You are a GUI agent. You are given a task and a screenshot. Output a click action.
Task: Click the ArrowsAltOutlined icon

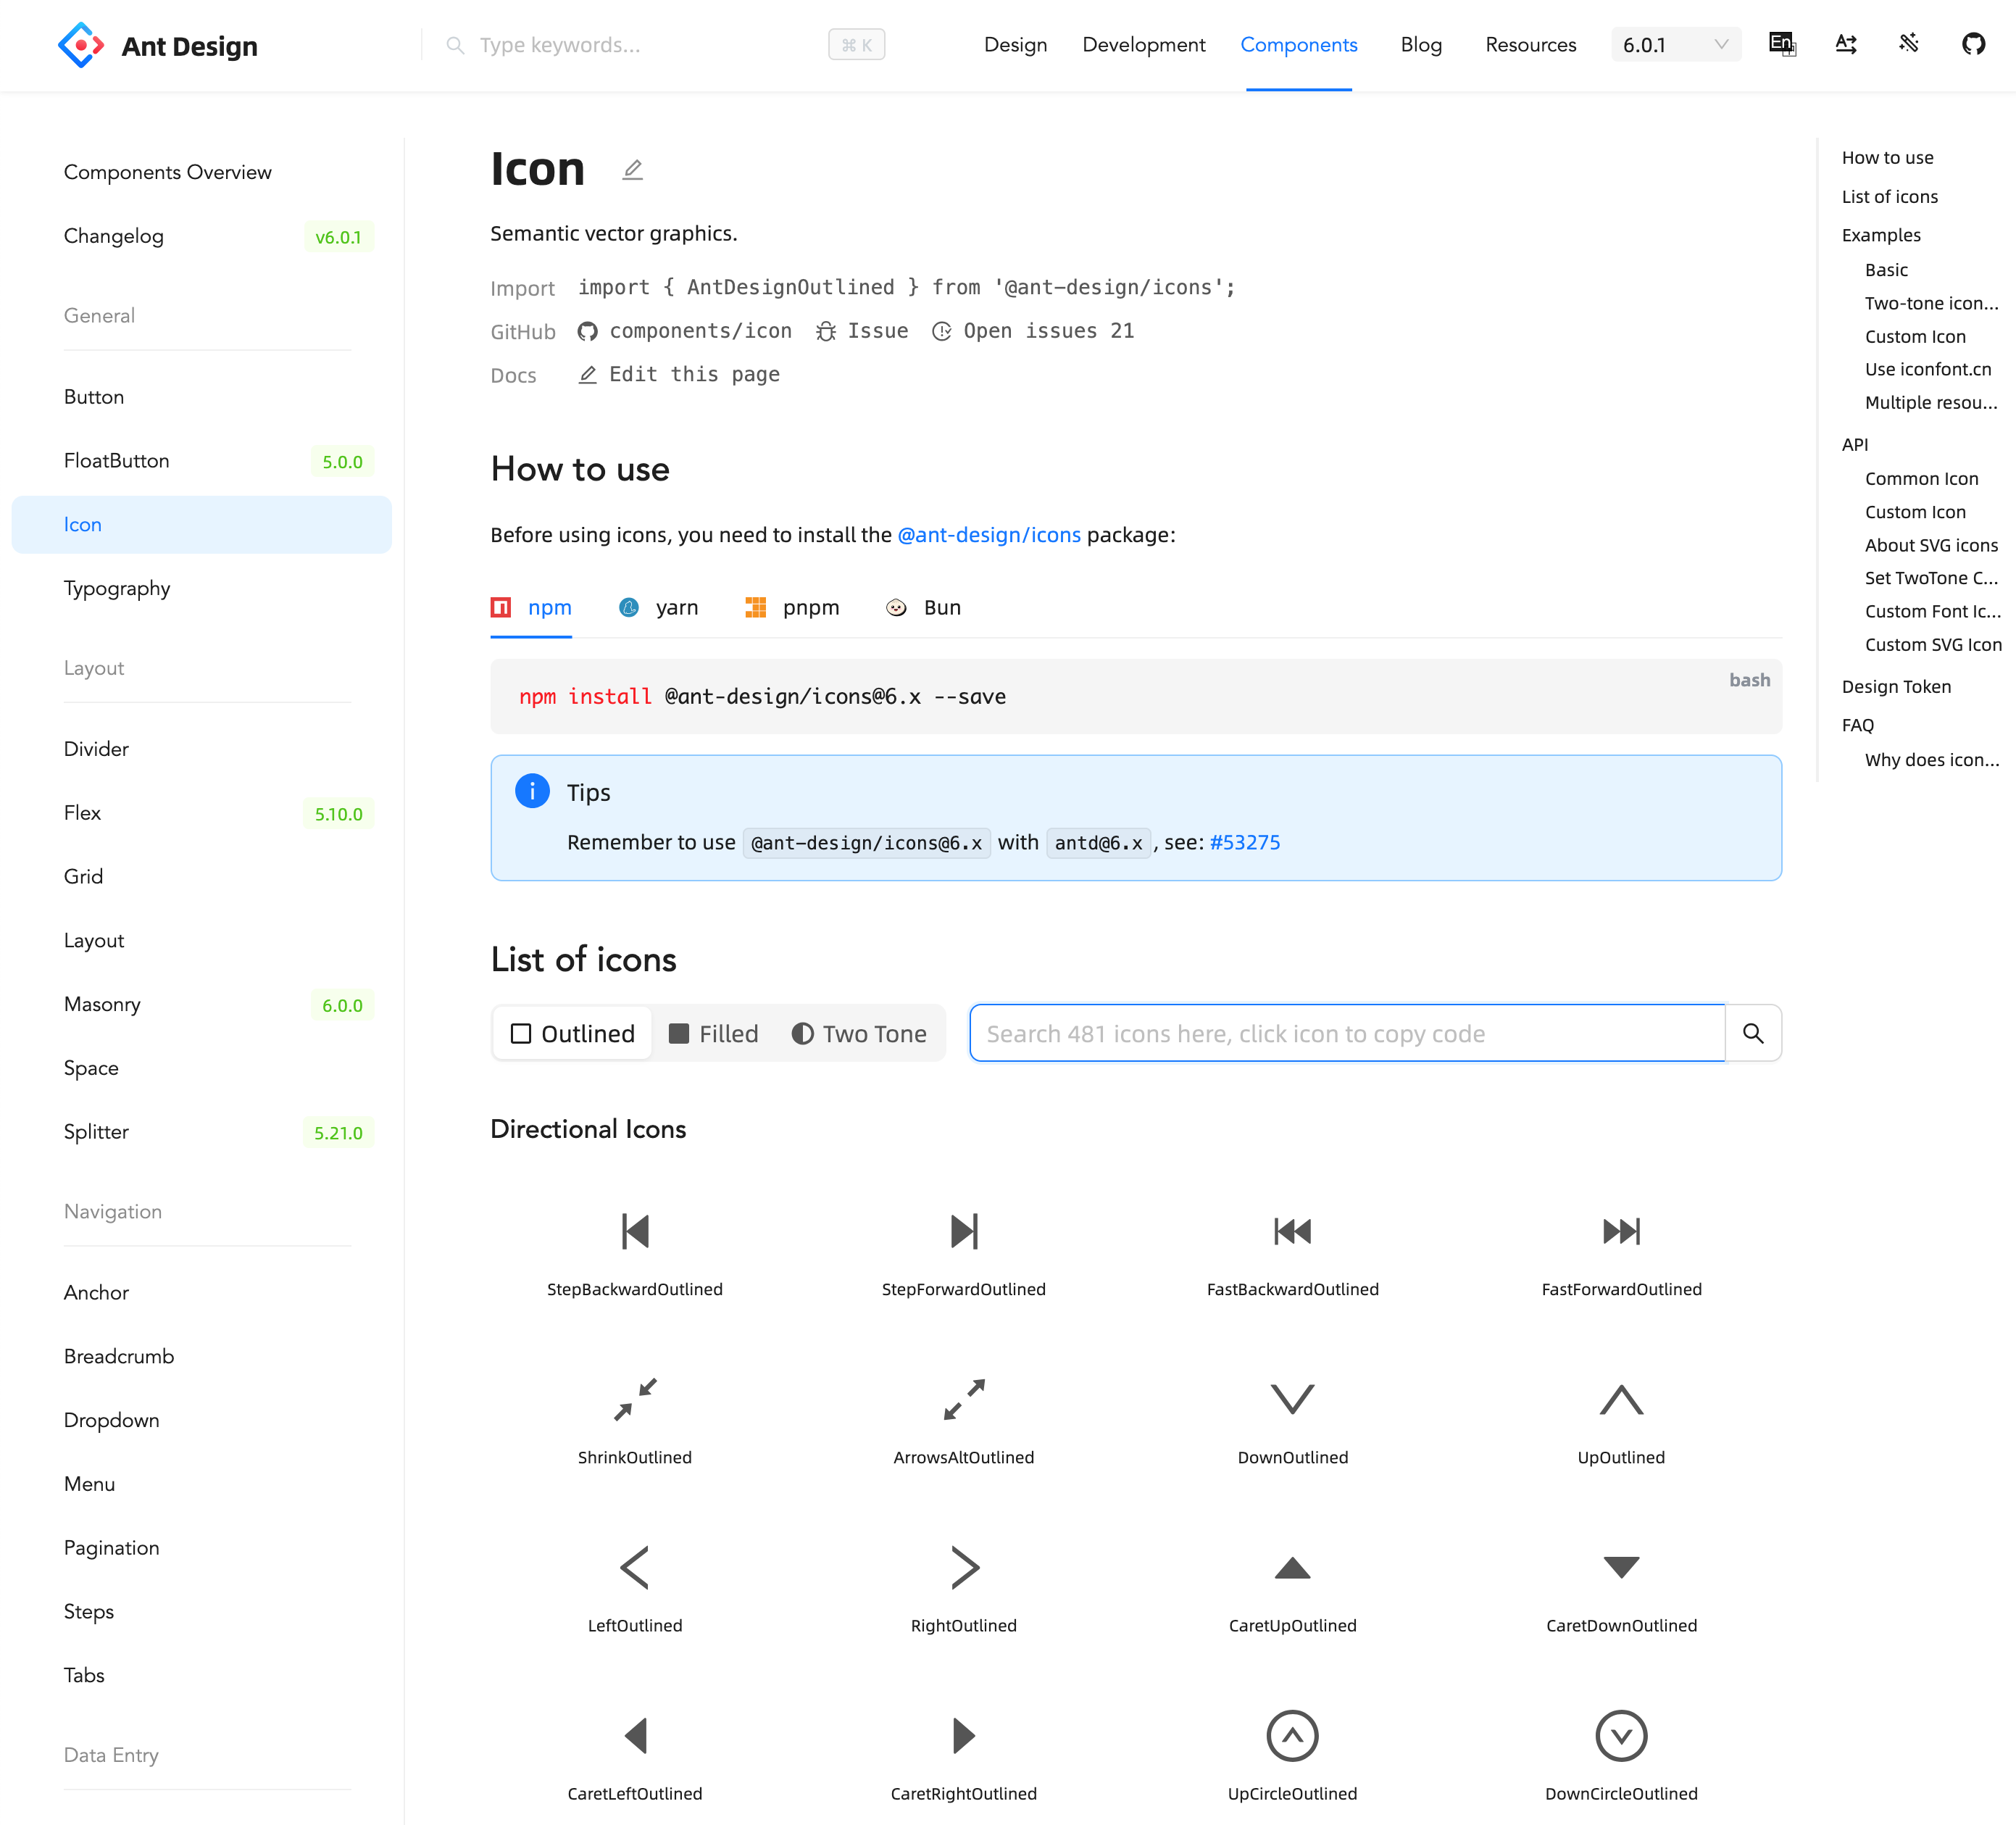pyautogui.click(x=963, y=1399)
